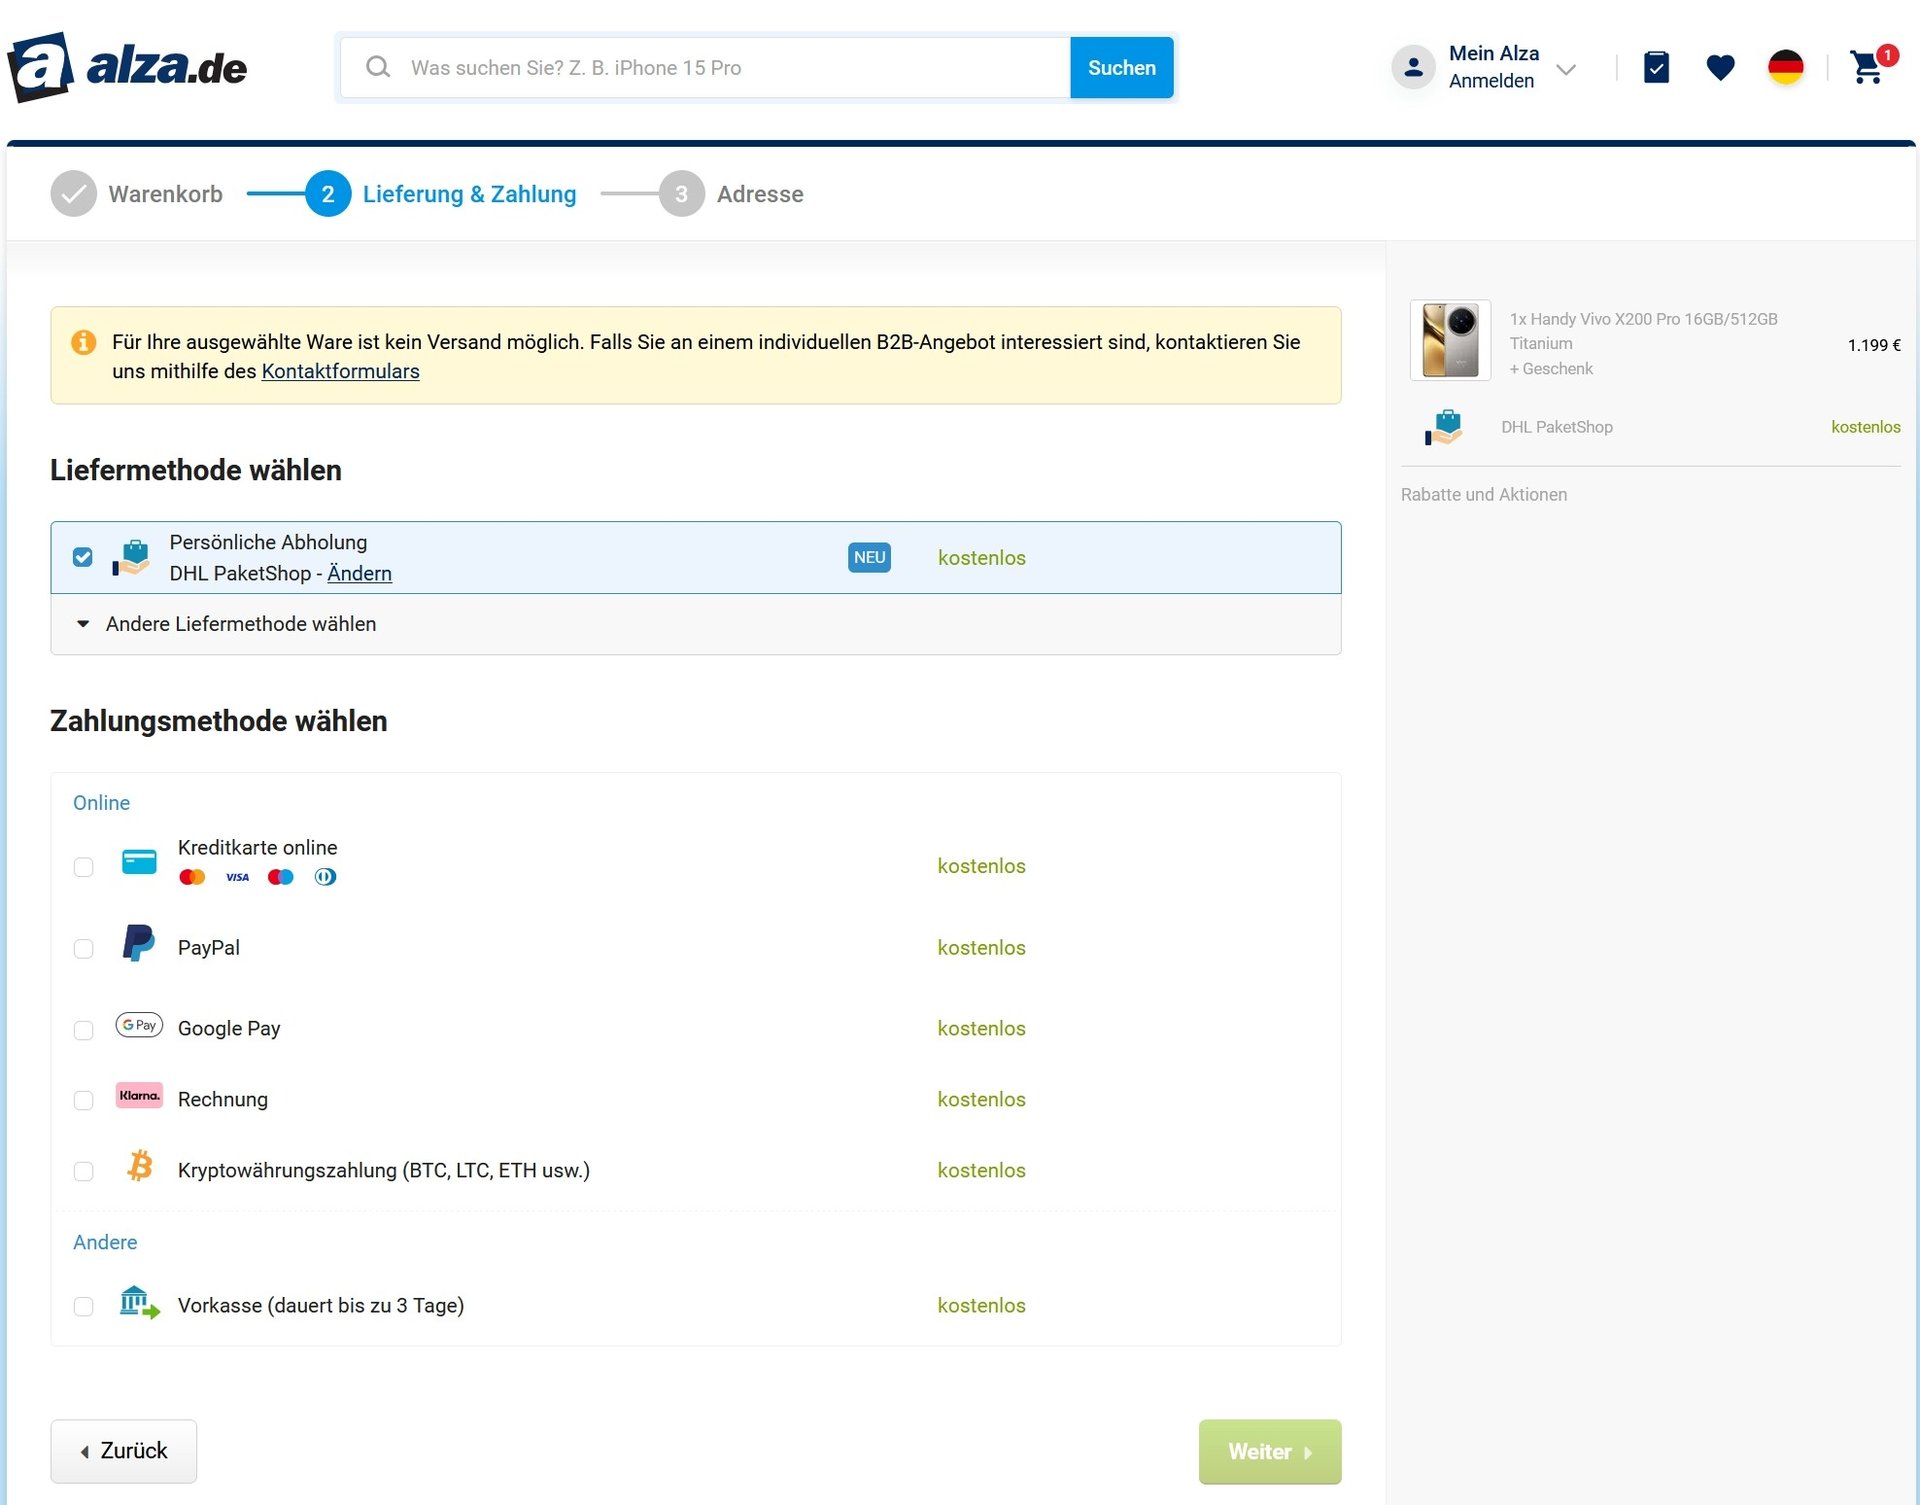This screenshot has width=1920, height=1505.
Task: Click the Vivo X200 Pro thumbnail
Action: (x=1450, y=340)
